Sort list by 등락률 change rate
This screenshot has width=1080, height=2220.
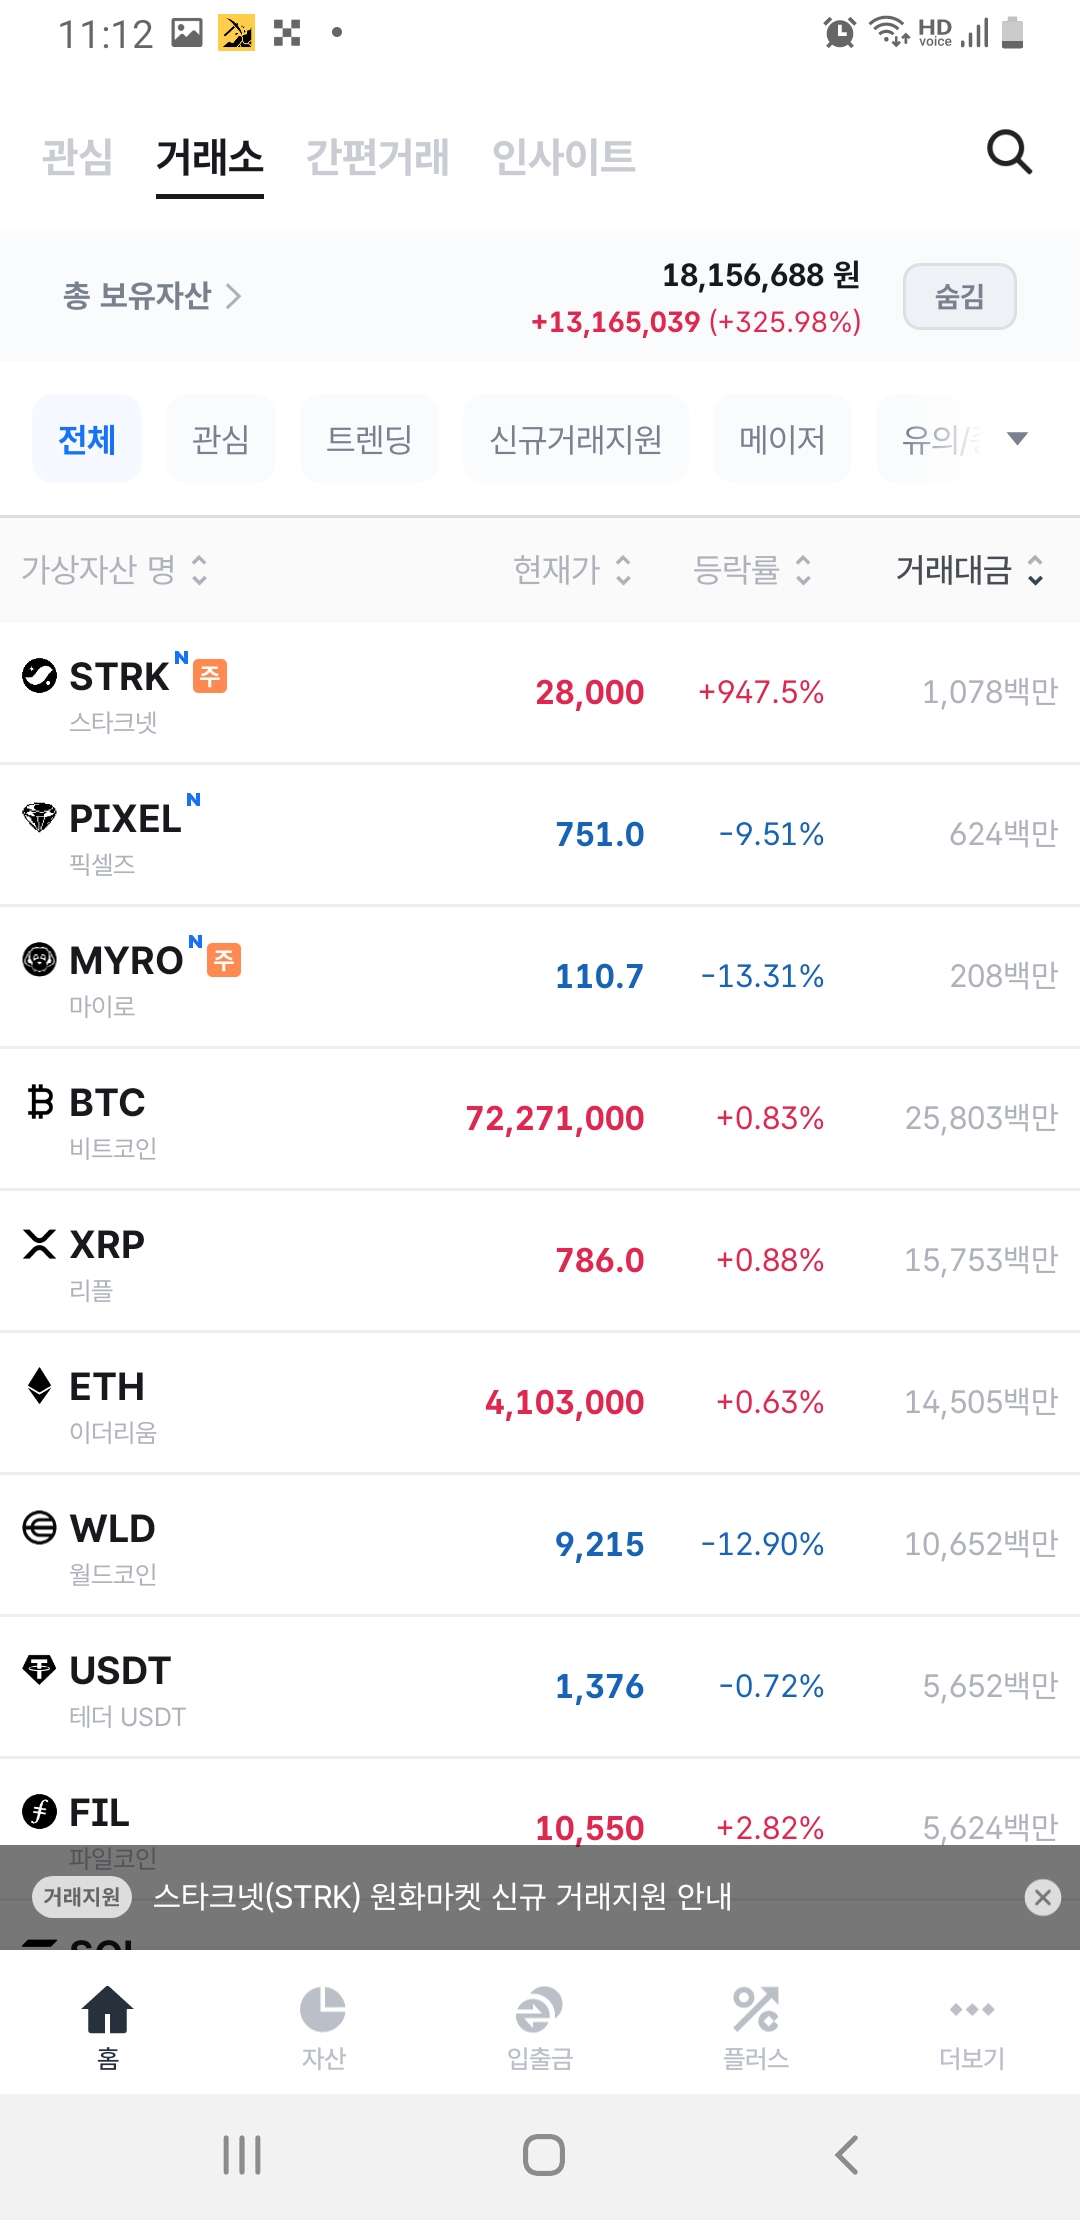752,570
